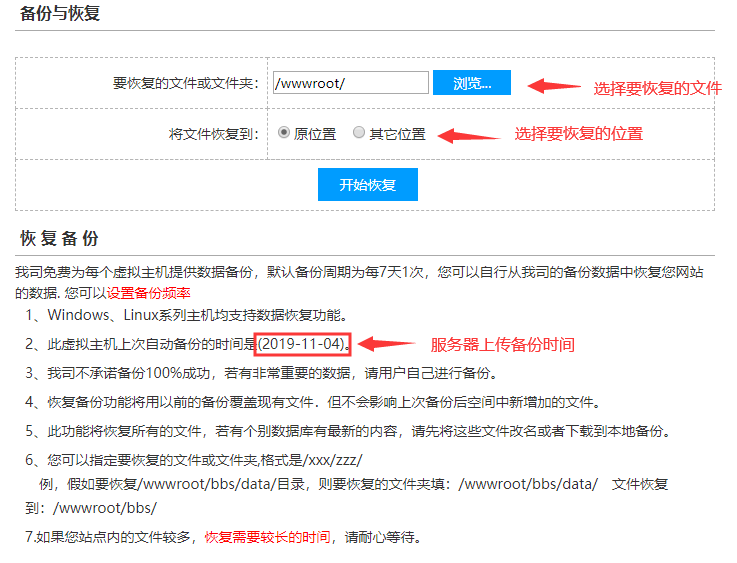Select the 原位置 radio button
The width and height of the screenshot is (737, 563).
(284, 132)
